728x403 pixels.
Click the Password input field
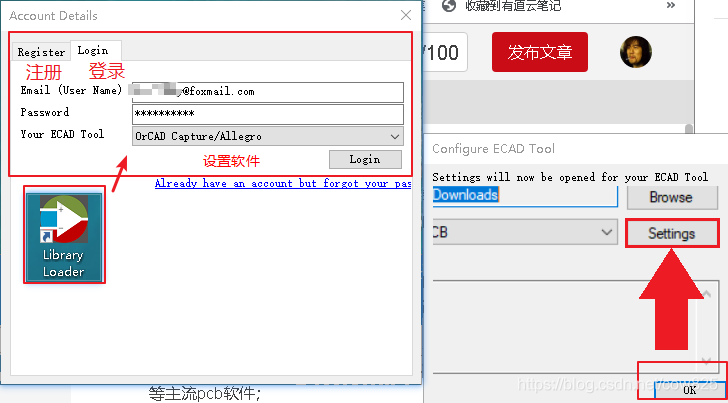pyautogui.click(x=268, y=114)
